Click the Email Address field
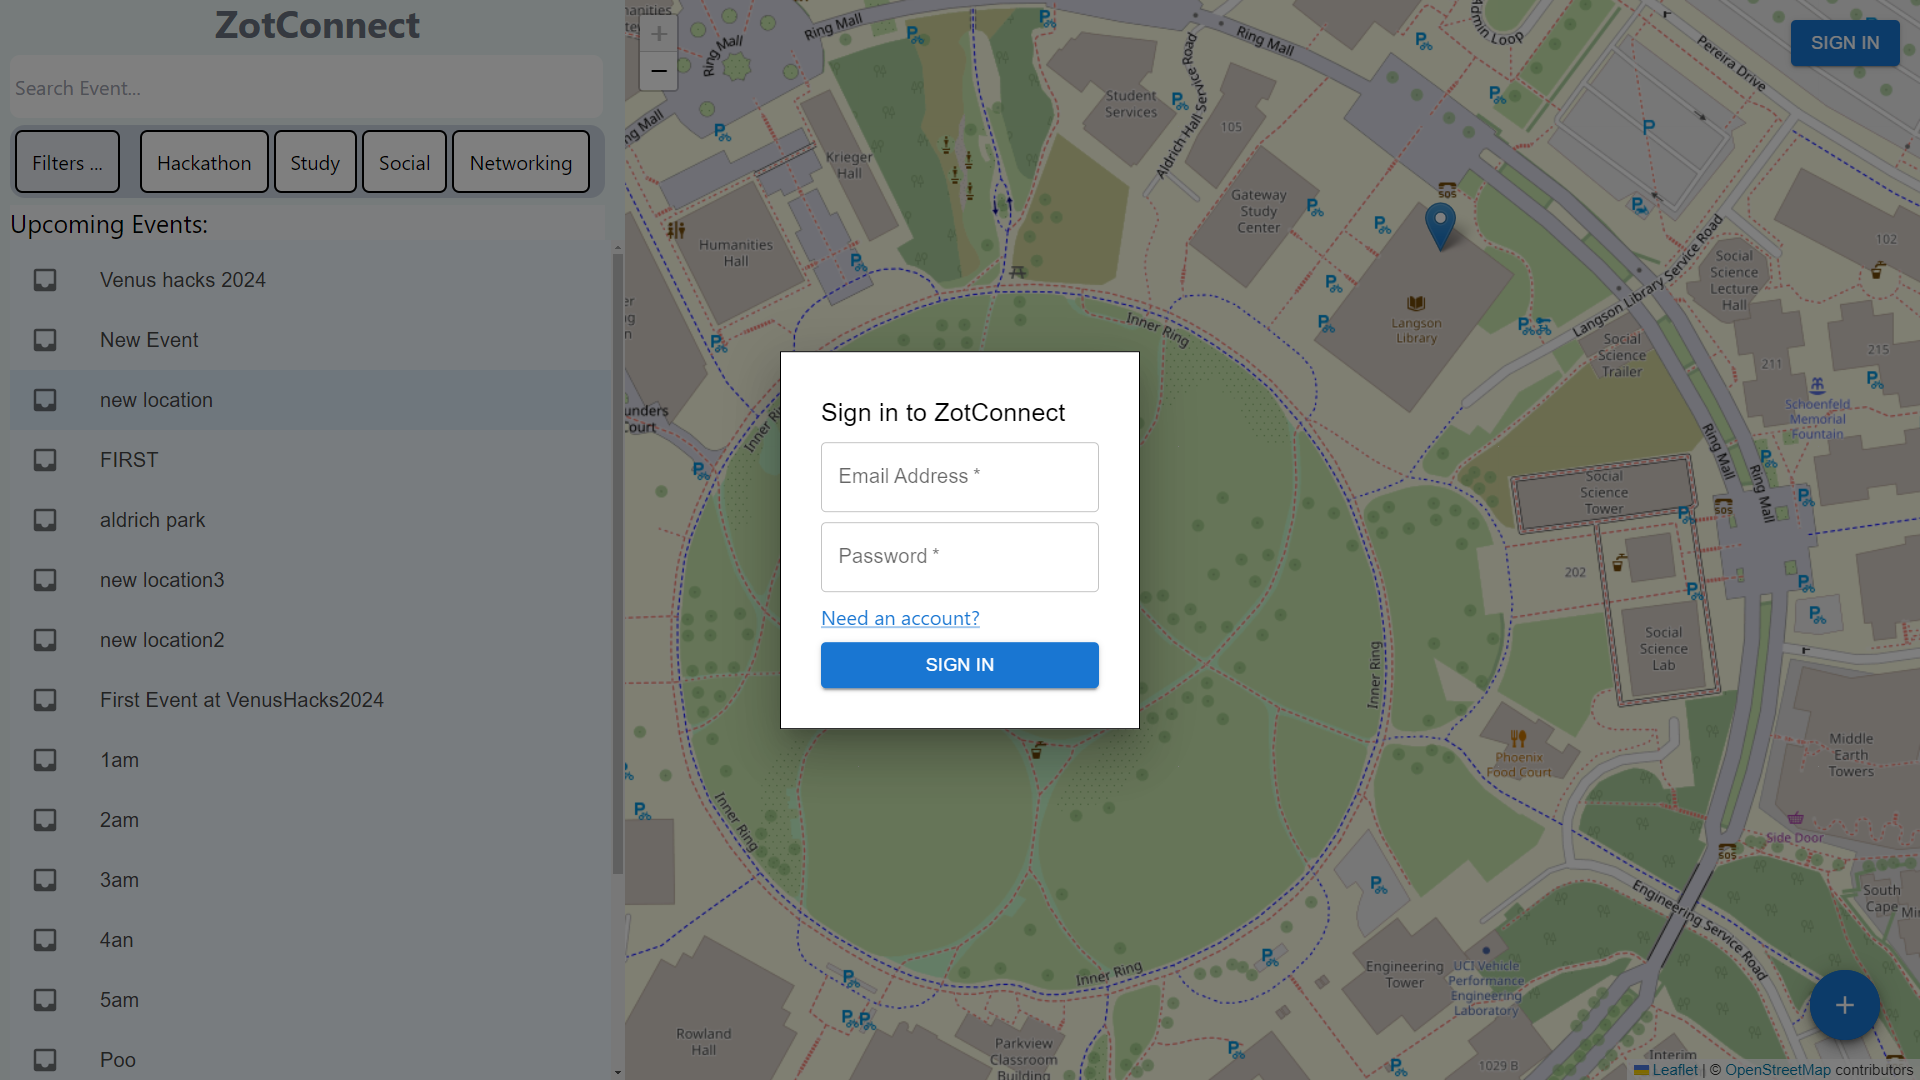The width and height of the screenshot is (1920, 1080). [959, 477]
